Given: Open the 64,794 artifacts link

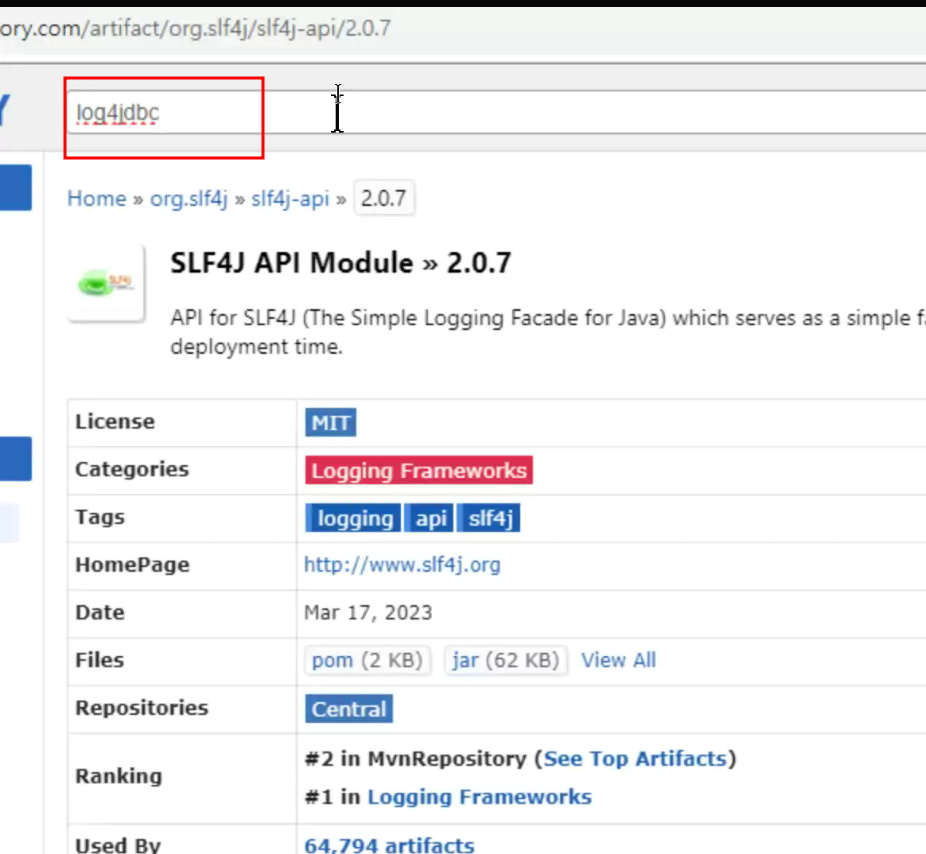Looking at the screenshot, I should [x=389, y=845].
